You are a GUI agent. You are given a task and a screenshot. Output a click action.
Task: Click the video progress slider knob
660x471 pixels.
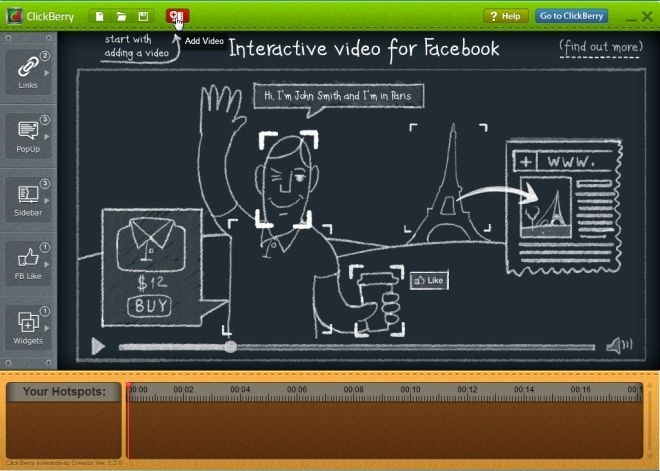pos(230,346)
